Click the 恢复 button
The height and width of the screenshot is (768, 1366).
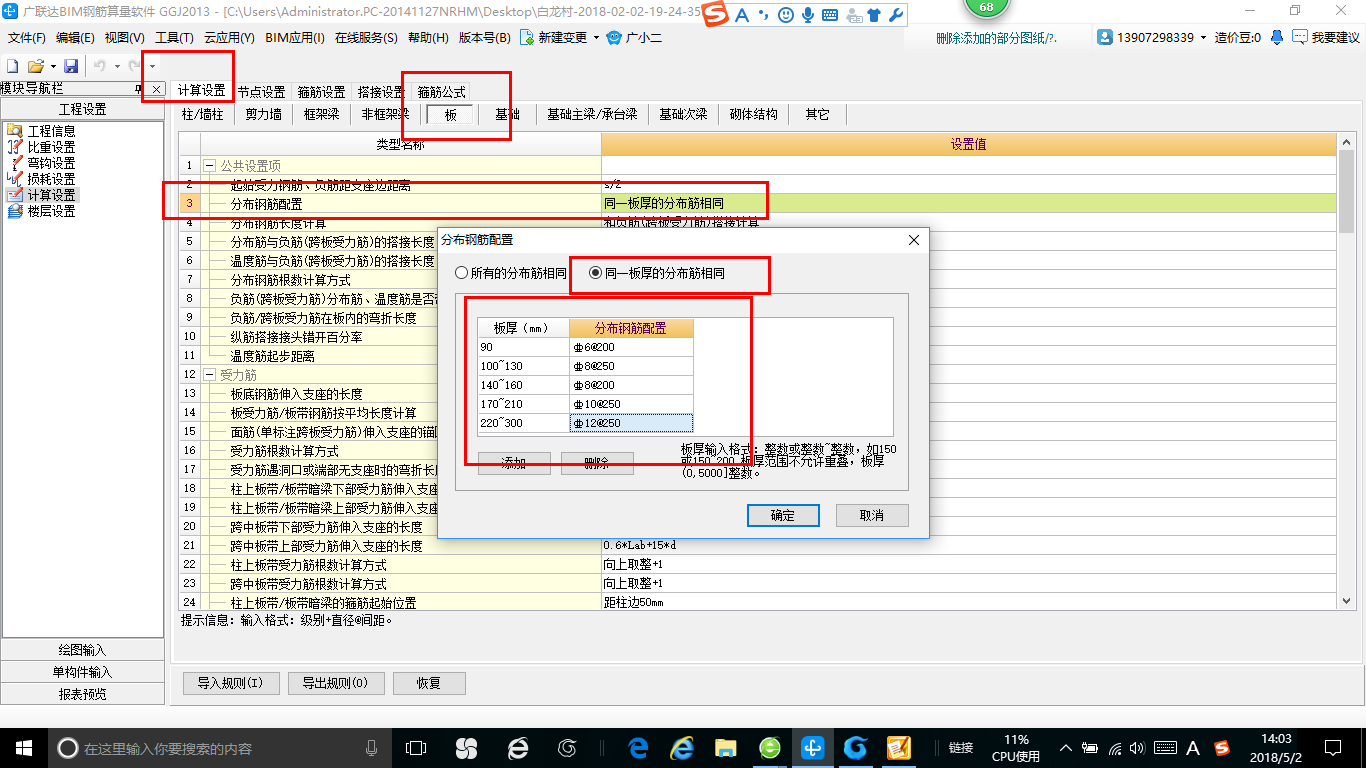[x=429, y=684]
